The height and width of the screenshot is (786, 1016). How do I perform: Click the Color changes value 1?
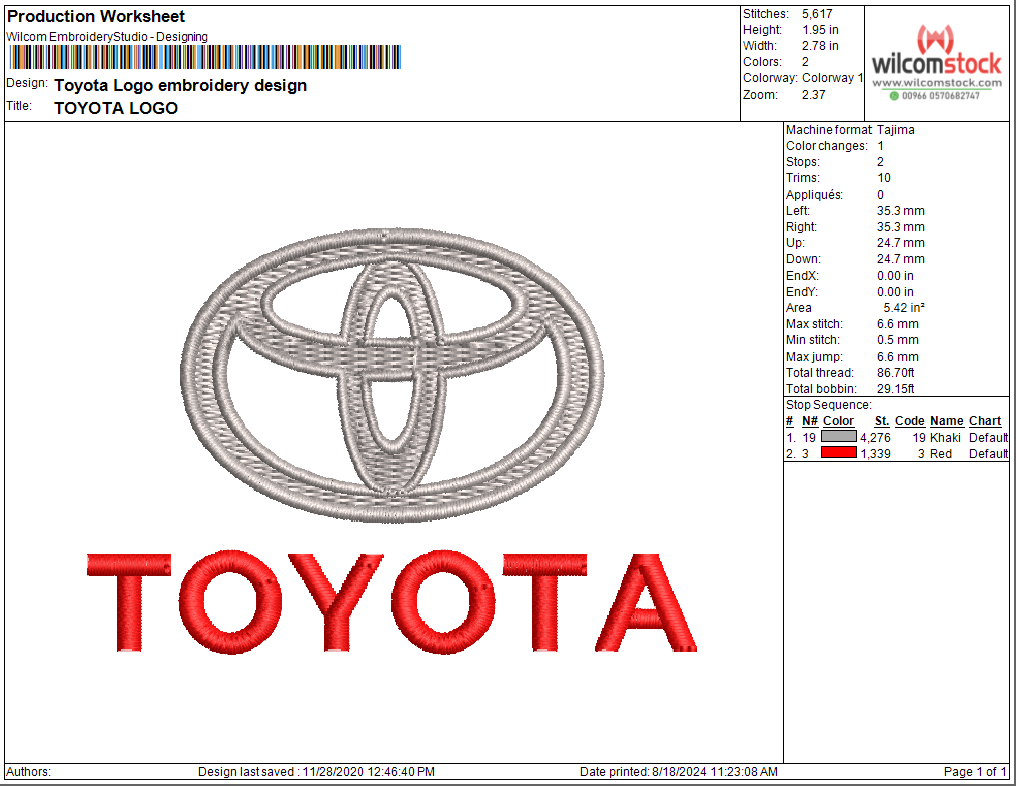[881, 146]
